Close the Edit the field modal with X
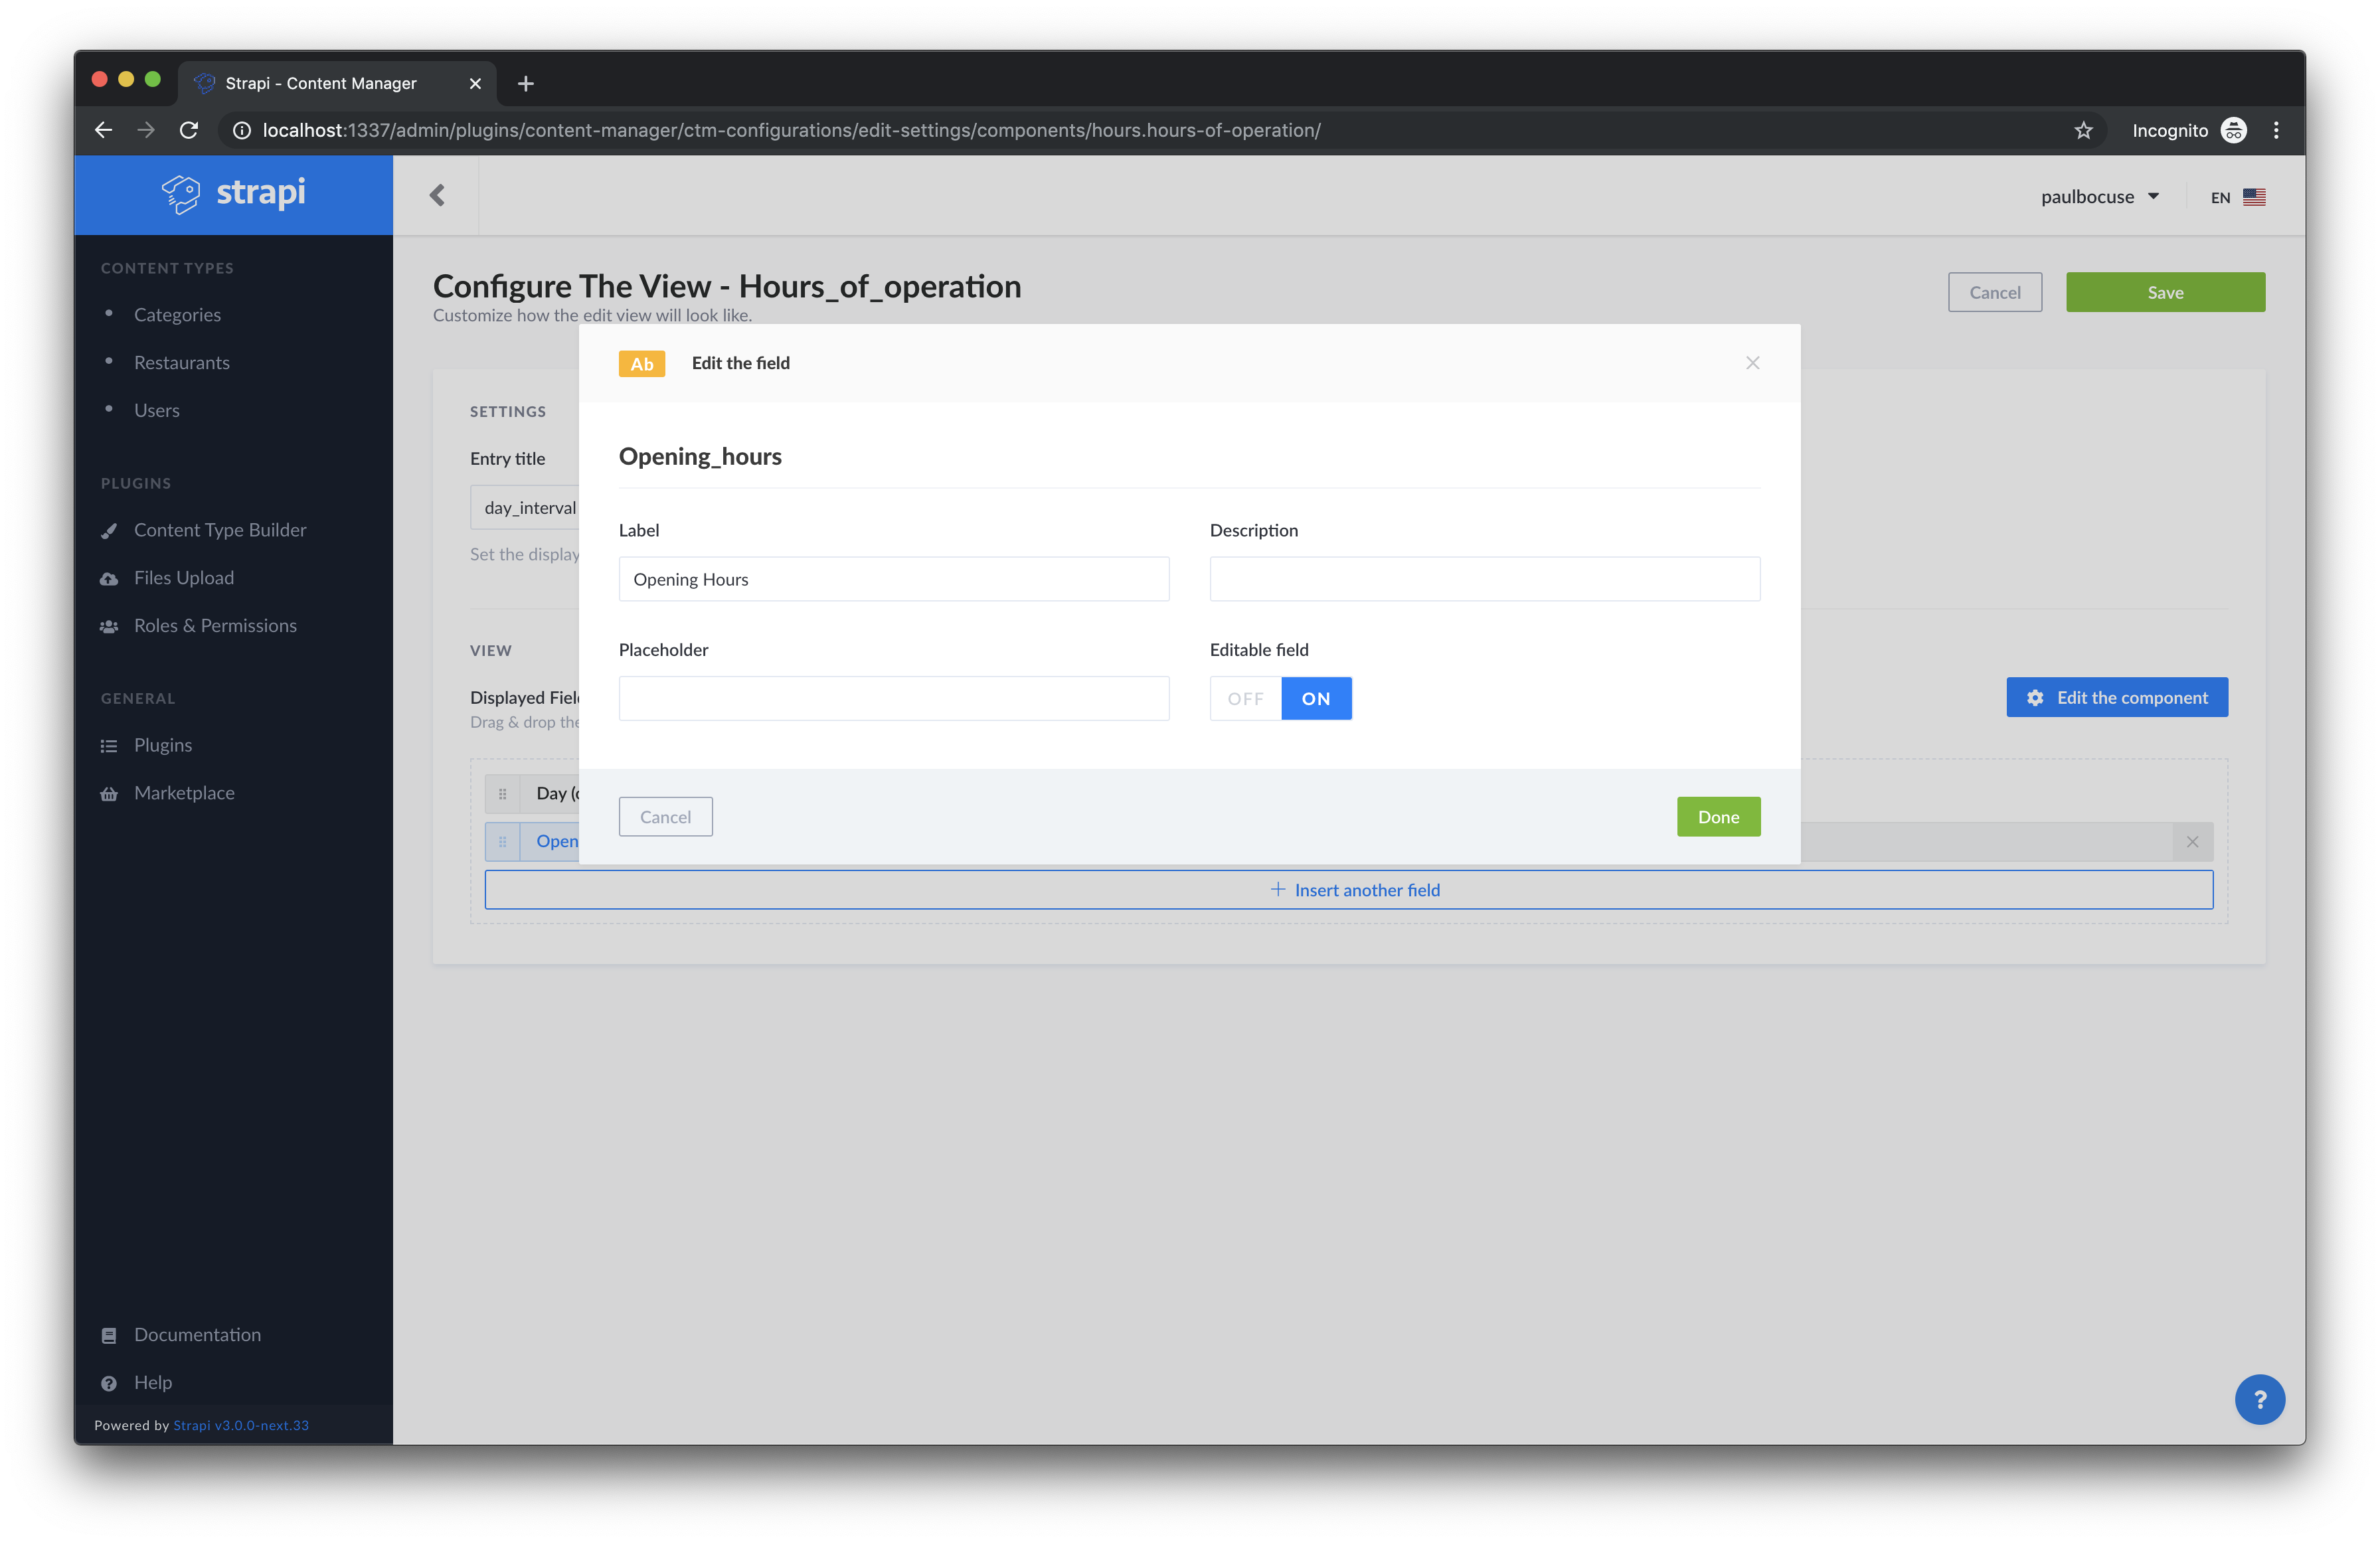 click(x=1752, y=363)
